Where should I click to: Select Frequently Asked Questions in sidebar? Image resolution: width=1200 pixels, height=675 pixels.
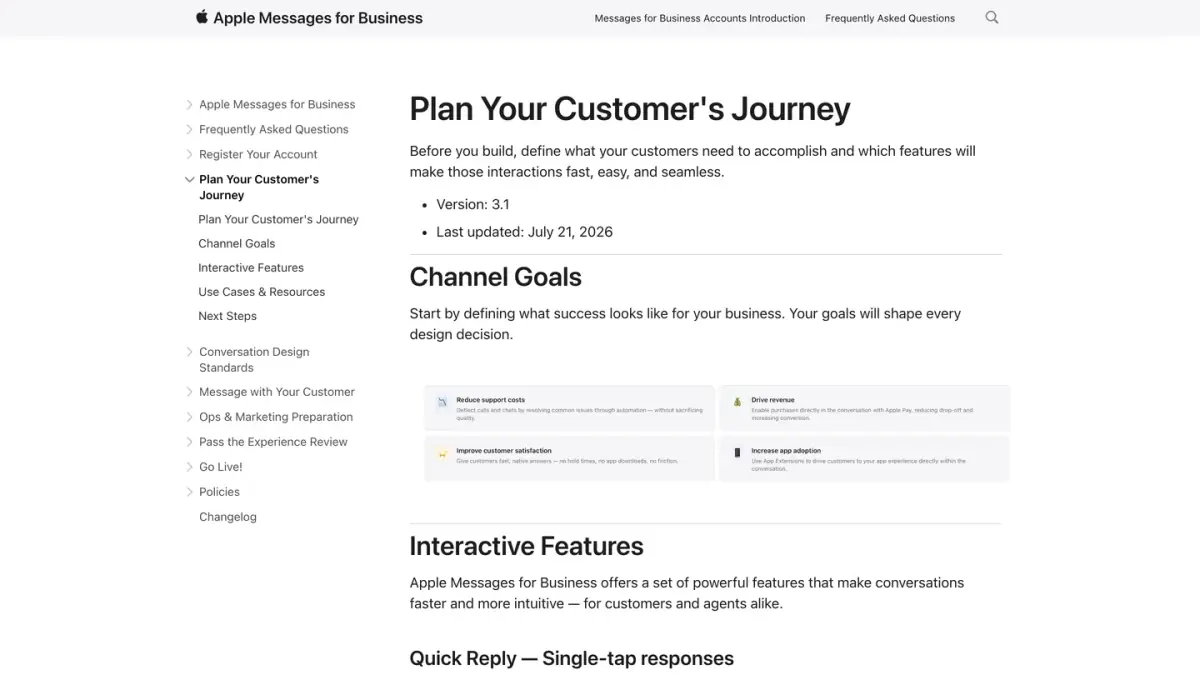[274, 129]
